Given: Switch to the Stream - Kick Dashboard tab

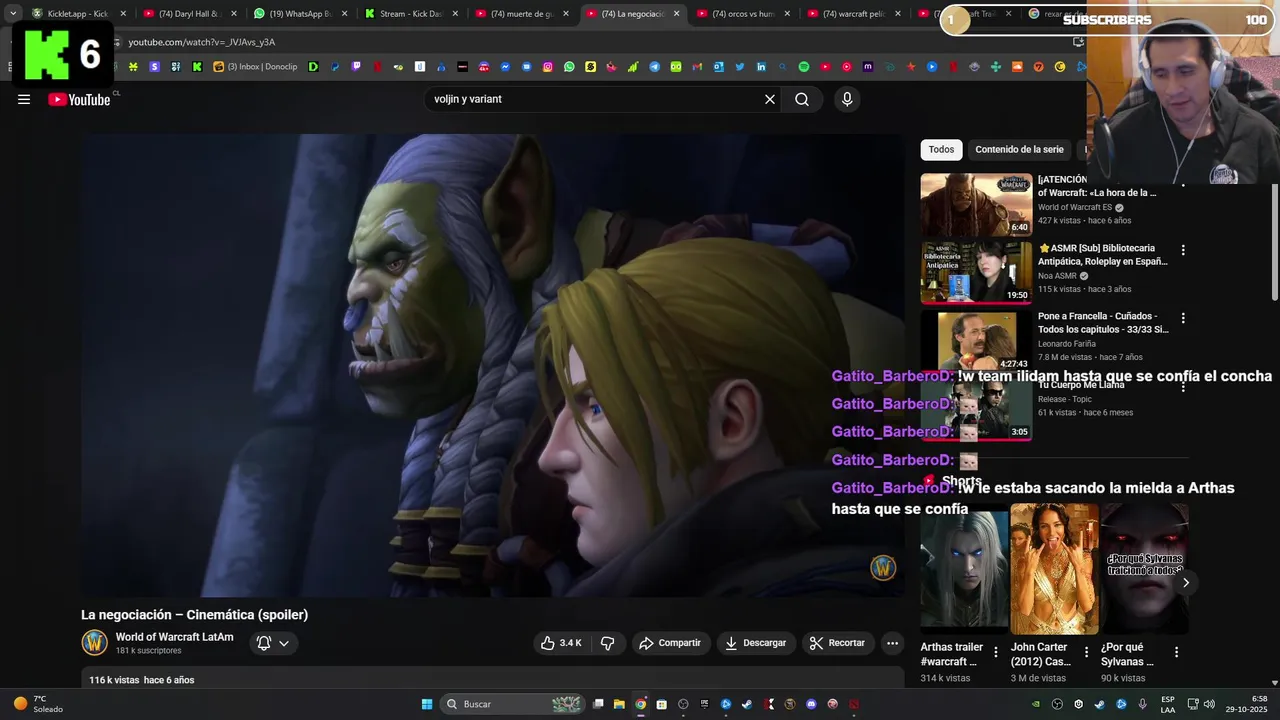Looking at the screenshot, I should (x=410, y=14).
